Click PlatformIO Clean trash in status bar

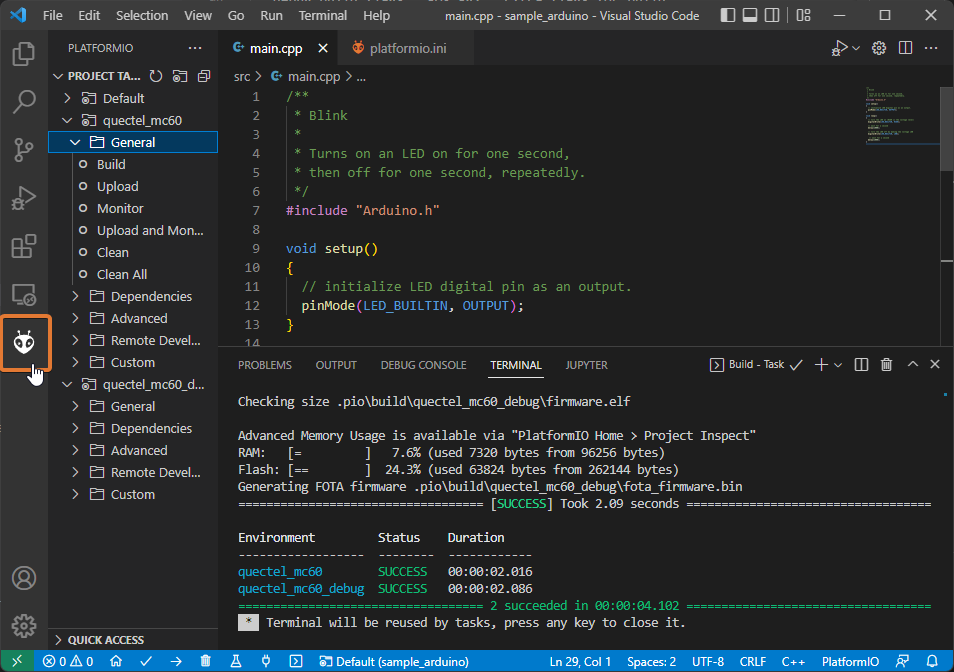[x=206, y=661]
